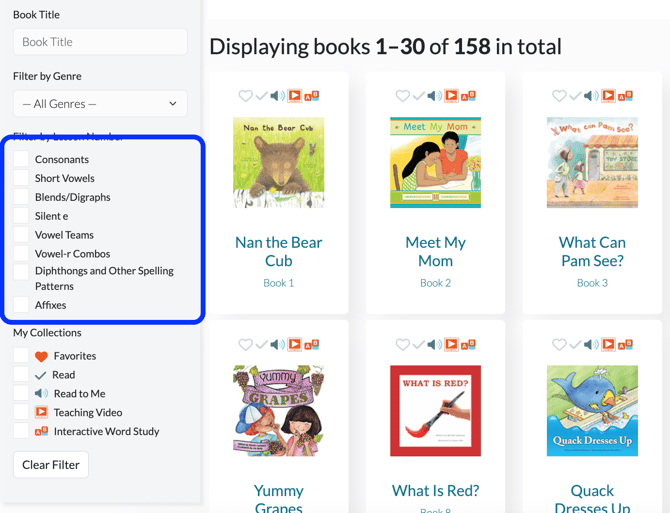Open the Yummy Grapes title link
Viewport: 670px width, 513px height.
tap(279, 498)
